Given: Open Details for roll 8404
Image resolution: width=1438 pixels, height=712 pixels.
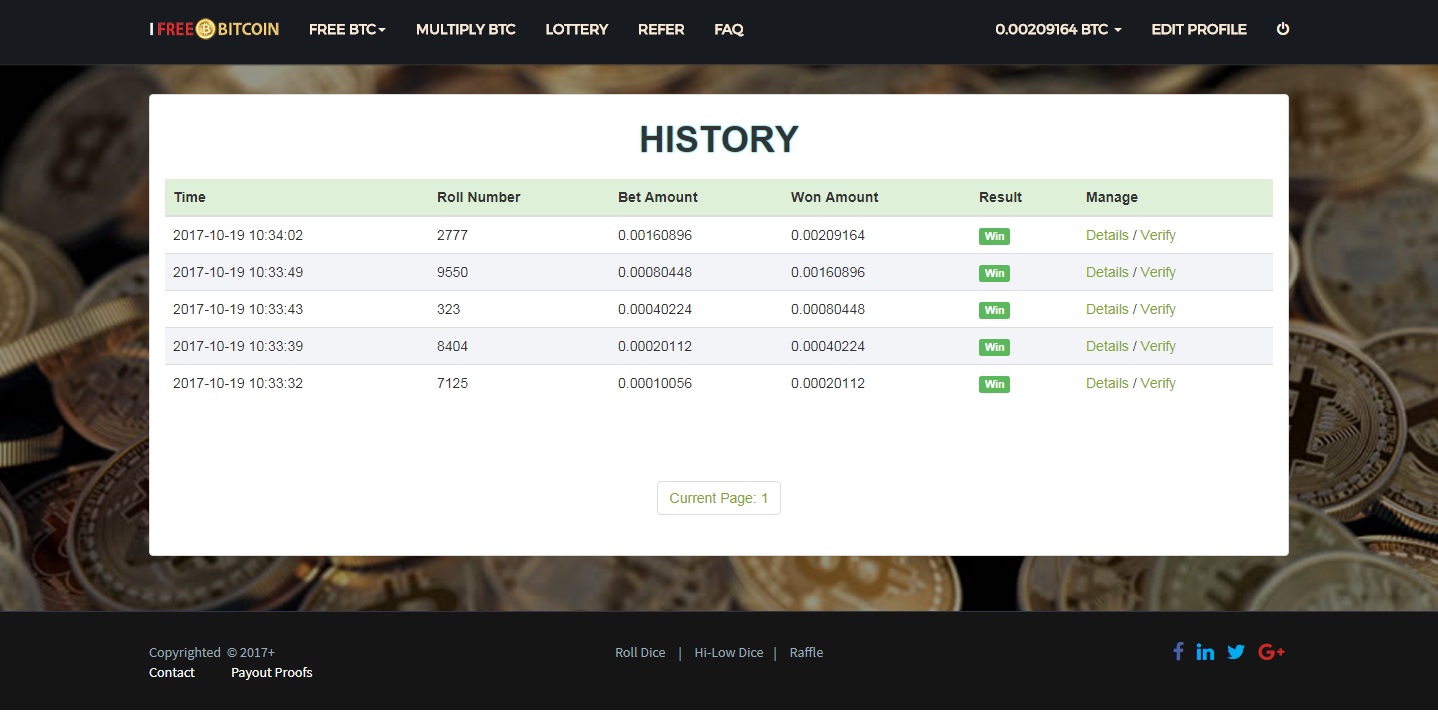Looking at the screenshot, I should [1107, 346].
